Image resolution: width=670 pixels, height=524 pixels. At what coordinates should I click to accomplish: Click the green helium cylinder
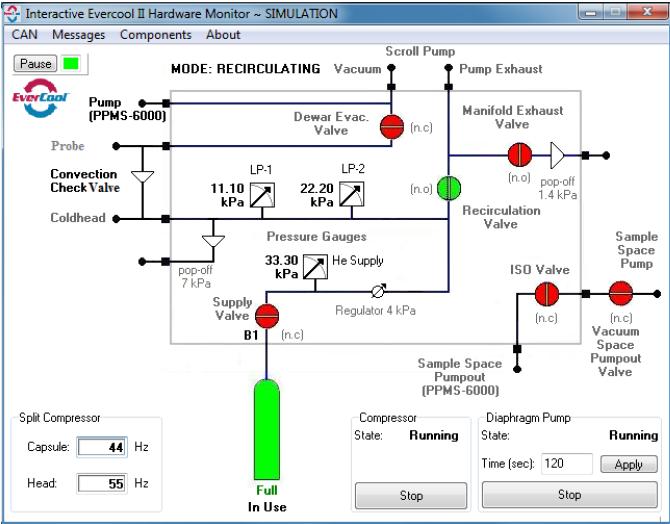click(267, 430)
